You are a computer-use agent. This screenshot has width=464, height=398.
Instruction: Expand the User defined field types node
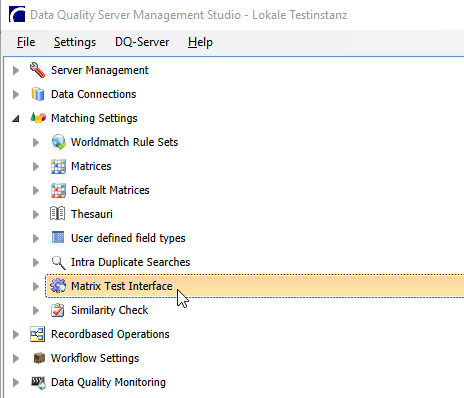(x=36, y=238)
